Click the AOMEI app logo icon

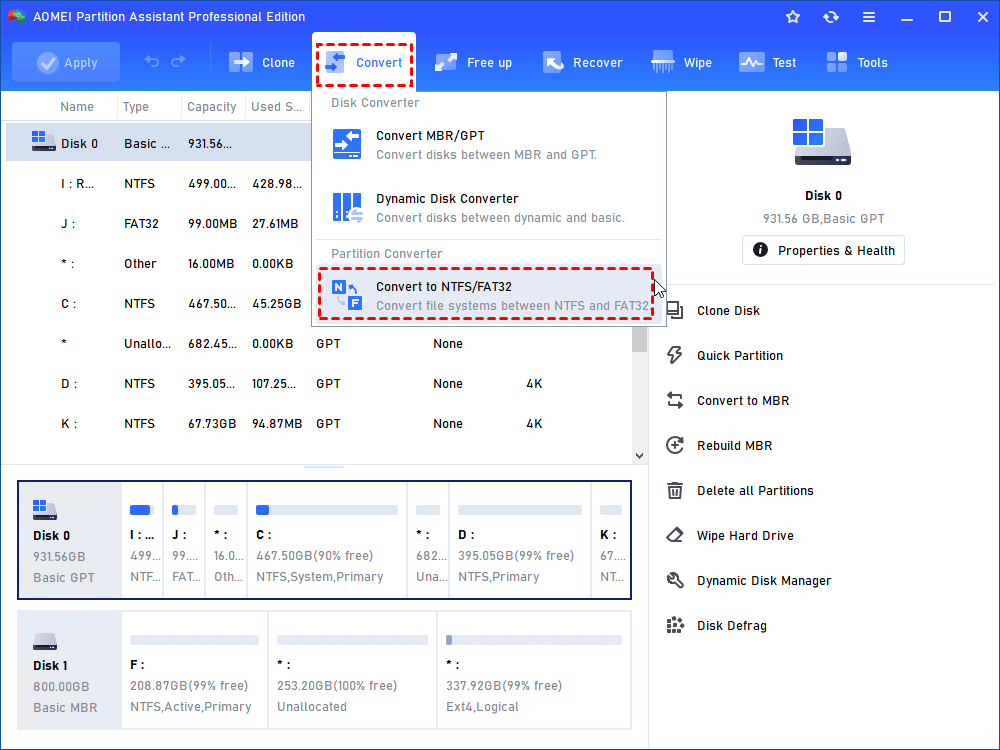click(17, 17)
